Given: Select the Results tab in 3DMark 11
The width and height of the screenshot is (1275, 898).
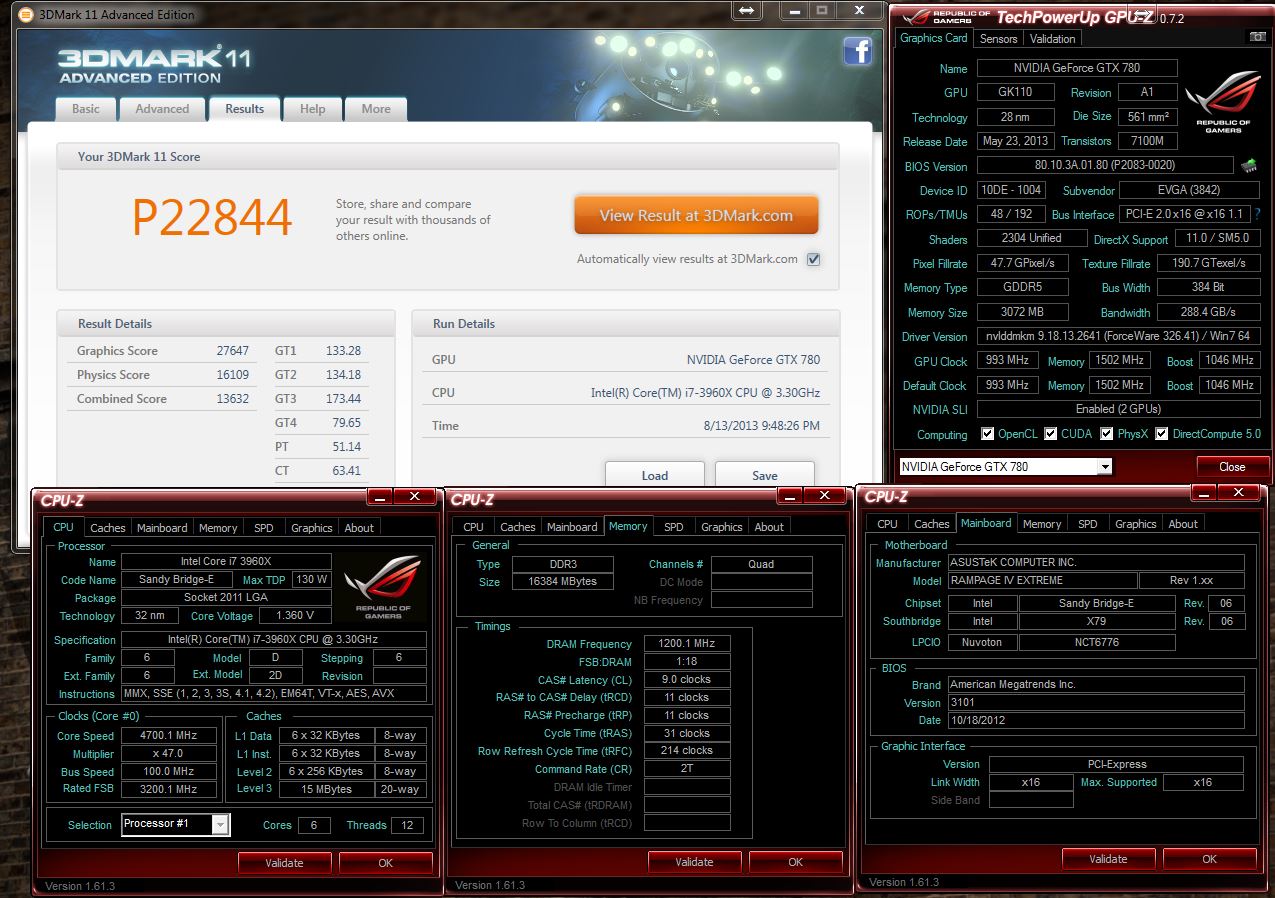Looking at the screenshot, I should click(x=244, y=109).
